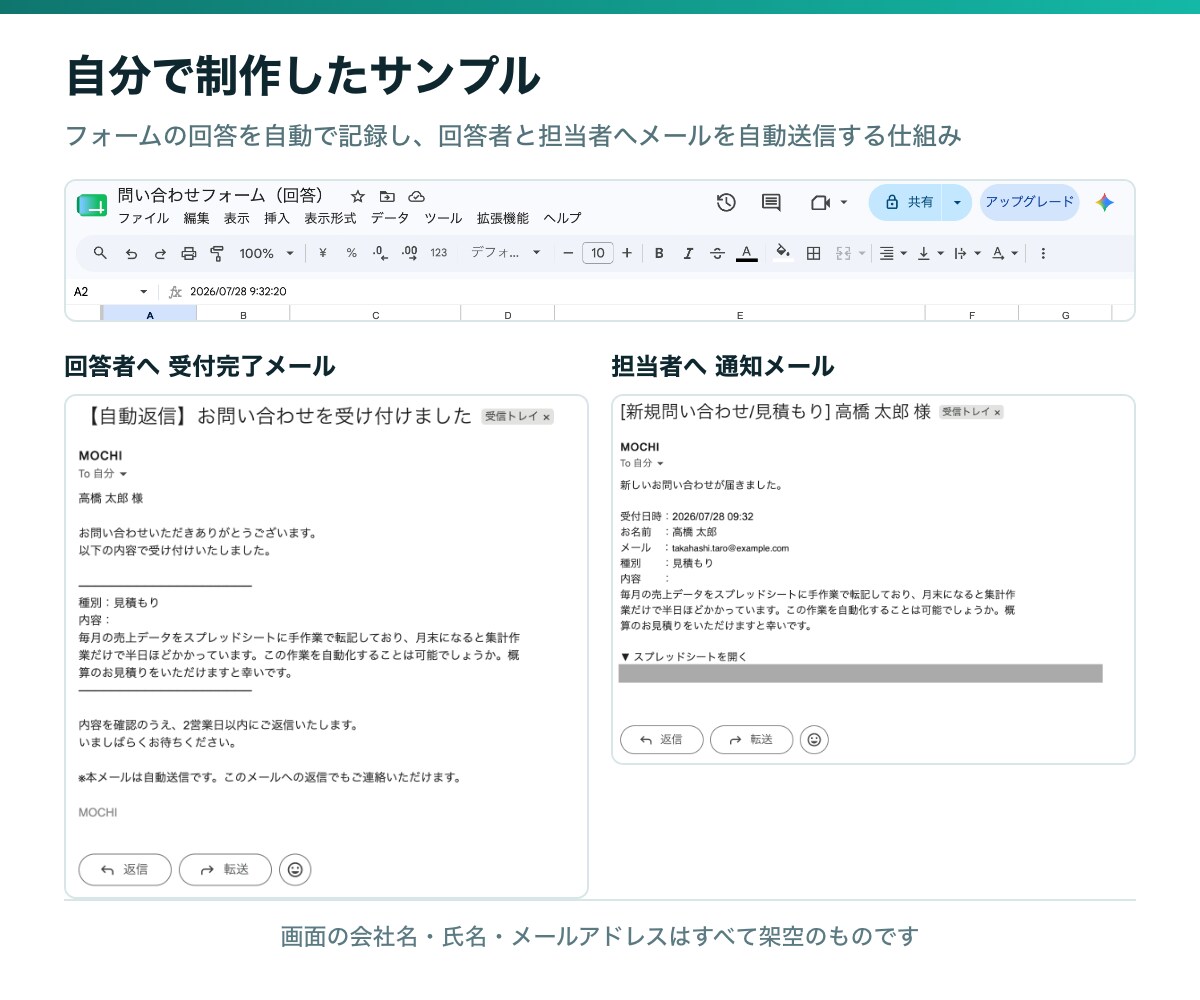Add emoji reaction in 通知メール email
1200x1000 pixels.
coord(814,740)
